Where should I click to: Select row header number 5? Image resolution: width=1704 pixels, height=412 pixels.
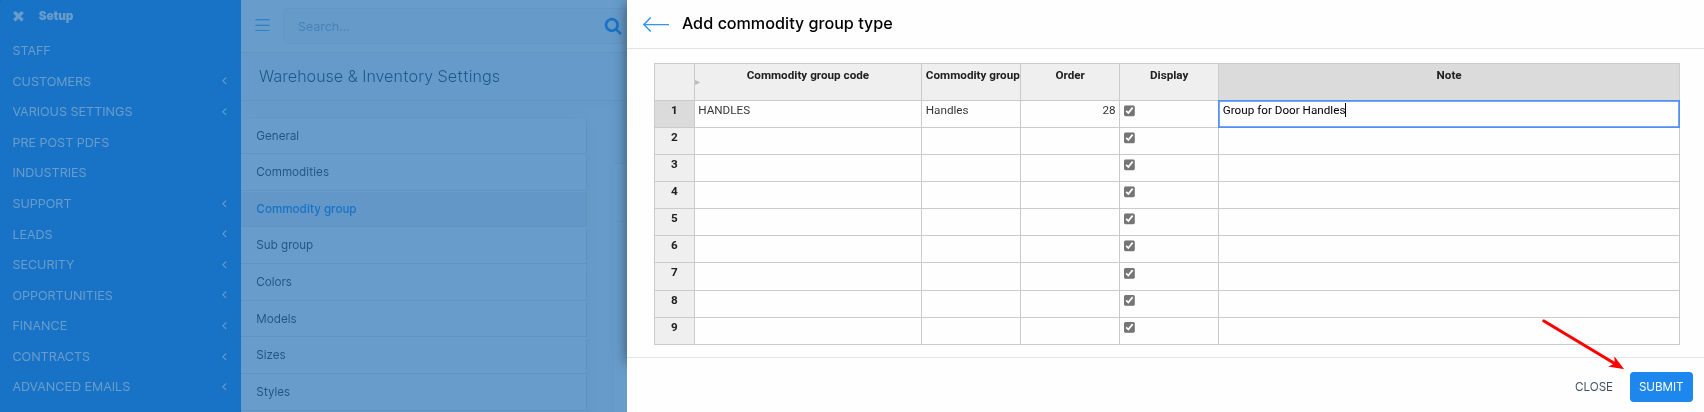(674, 219)
